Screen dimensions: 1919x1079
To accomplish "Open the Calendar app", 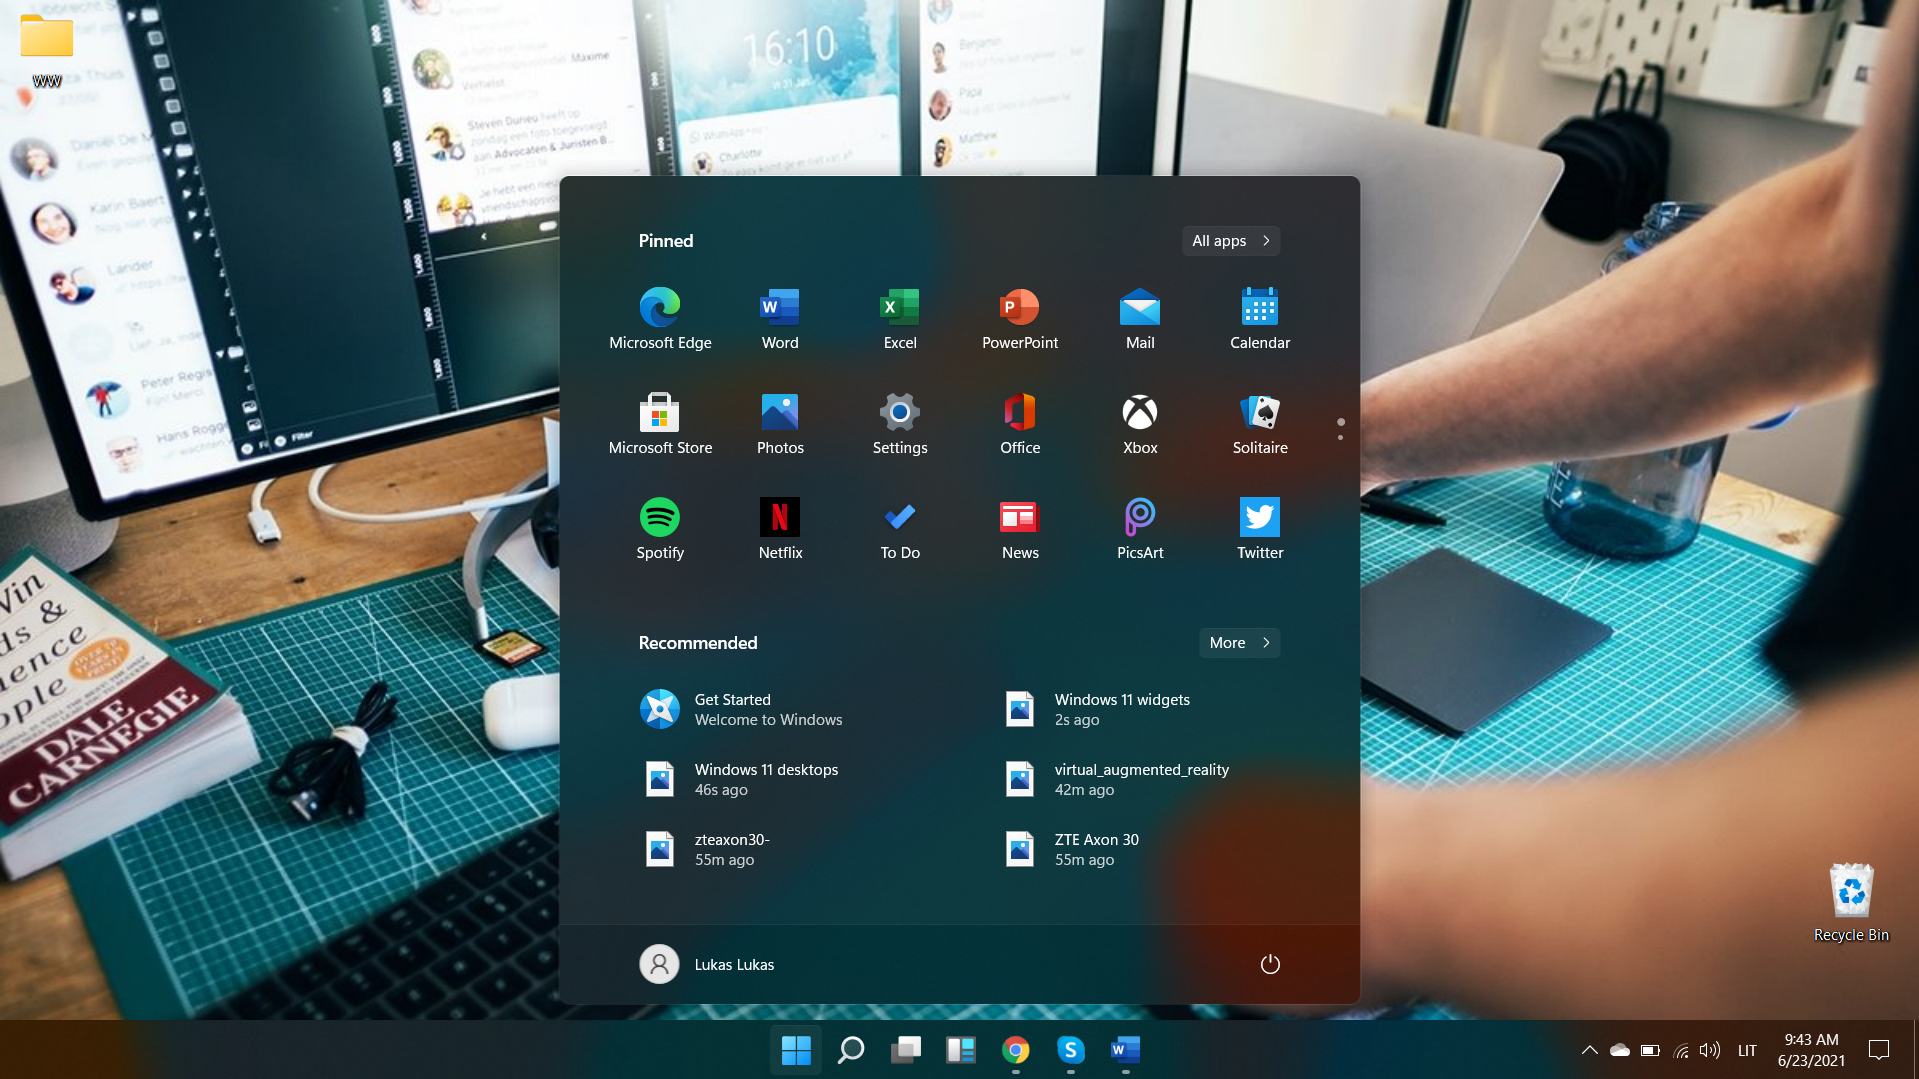I will 1260,320.
